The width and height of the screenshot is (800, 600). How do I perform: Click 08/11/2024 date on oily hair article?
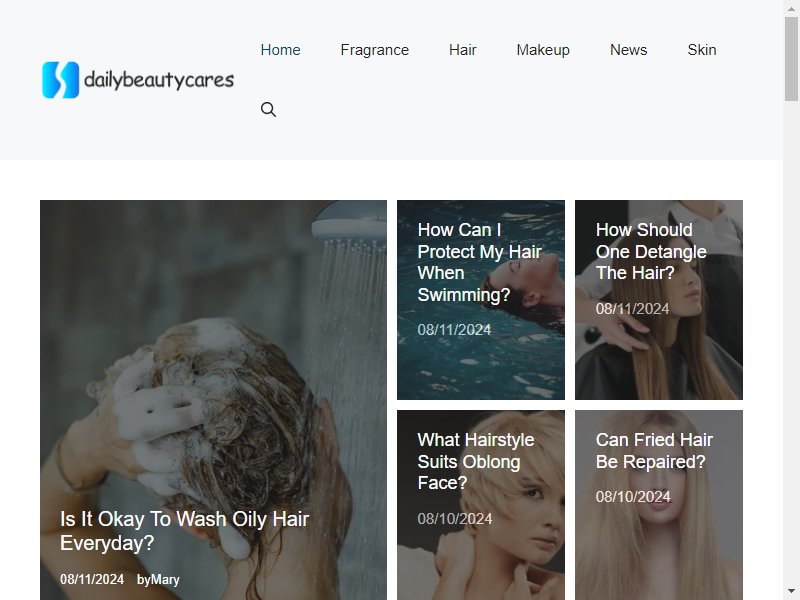92,580
